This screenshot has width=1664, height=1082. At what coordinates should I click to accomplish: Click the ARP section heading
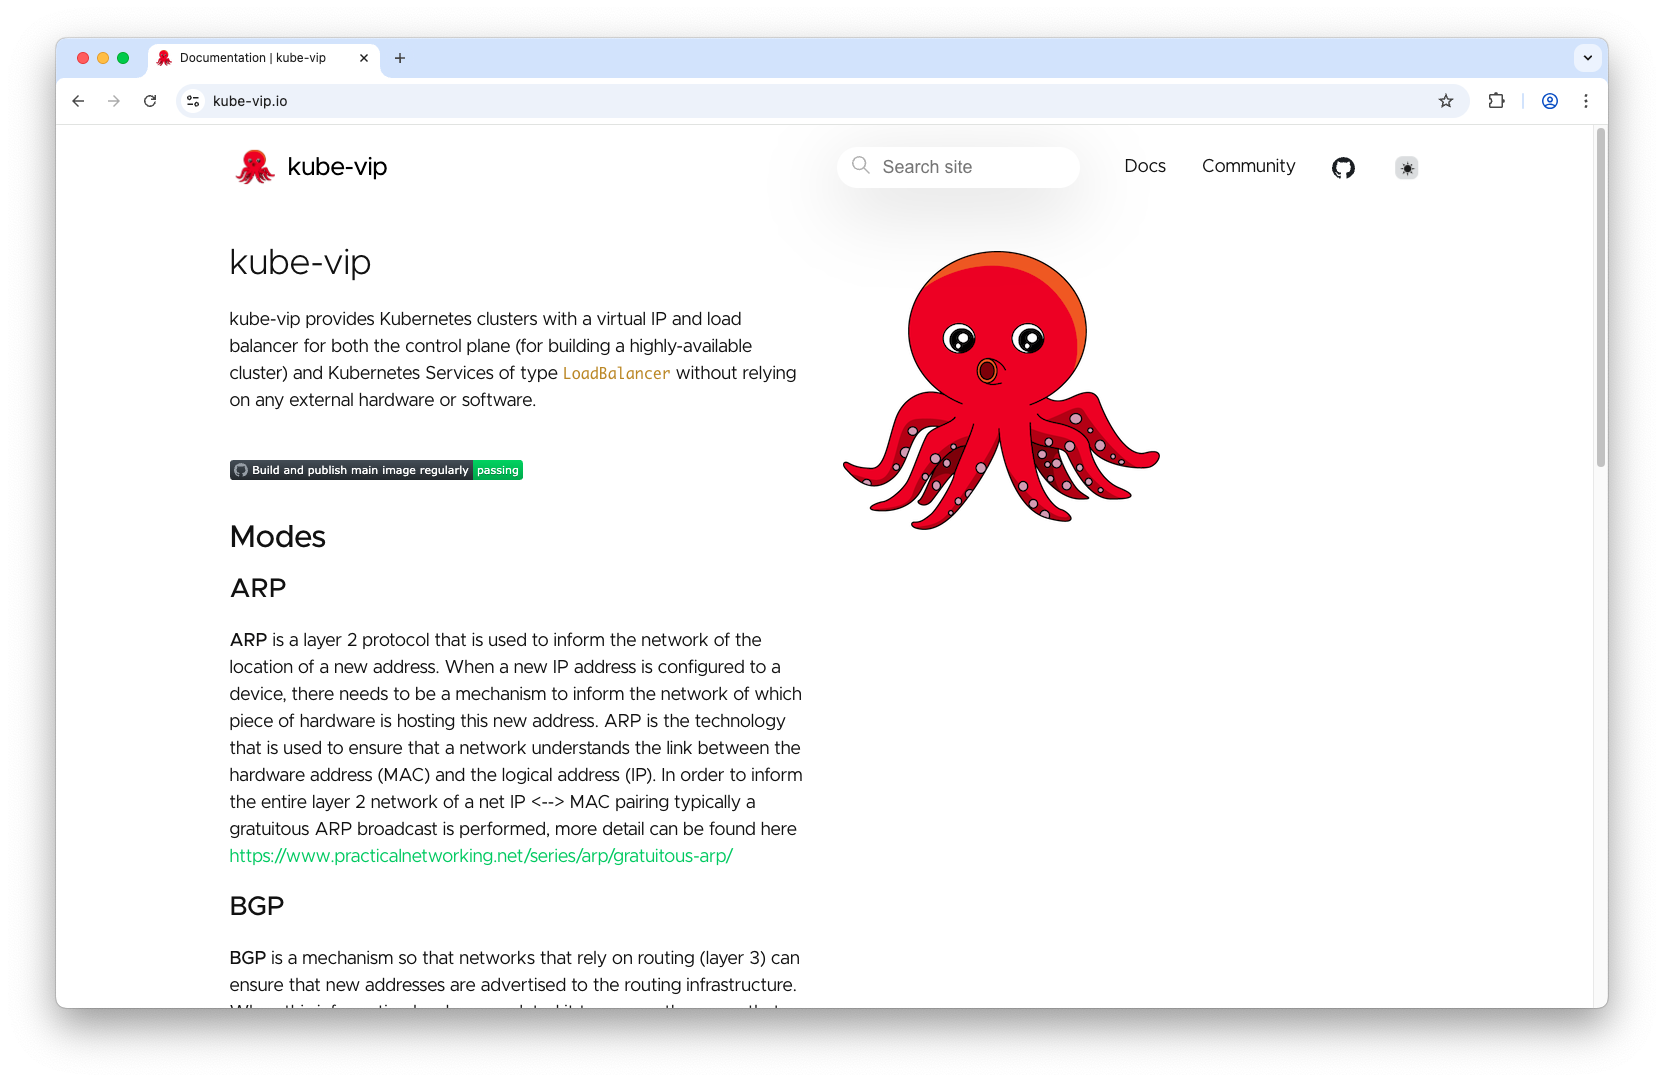point(258,588)
